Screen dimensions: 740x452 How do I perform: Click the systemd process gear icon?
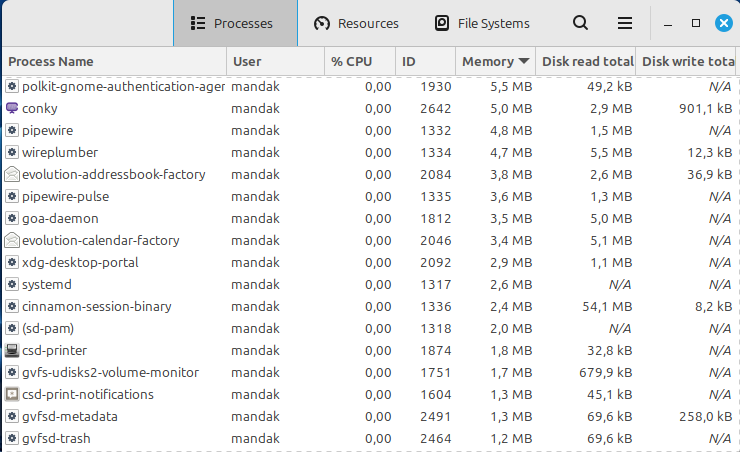click(x=12, y=285)
